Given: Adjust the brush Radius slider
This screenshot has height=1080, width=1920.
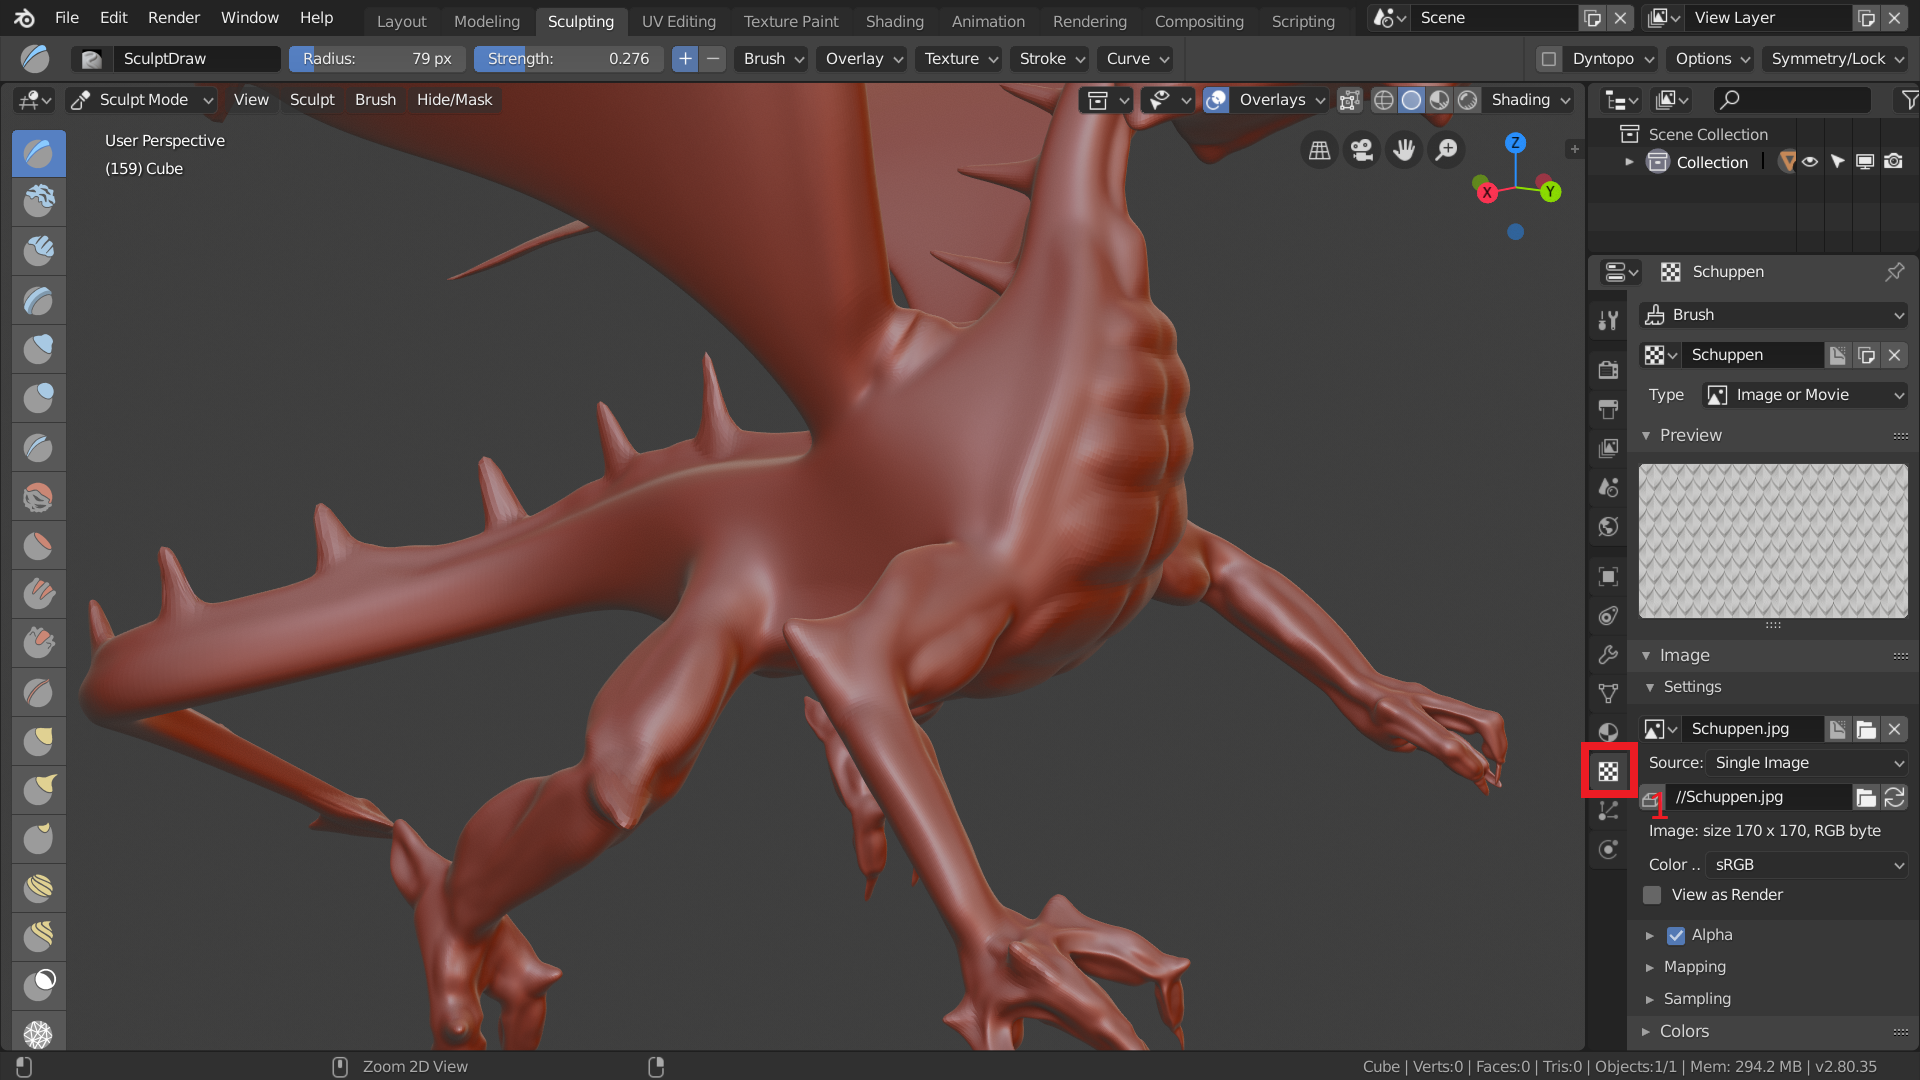Looking at the screenshot, I should (x=377, y=59).
